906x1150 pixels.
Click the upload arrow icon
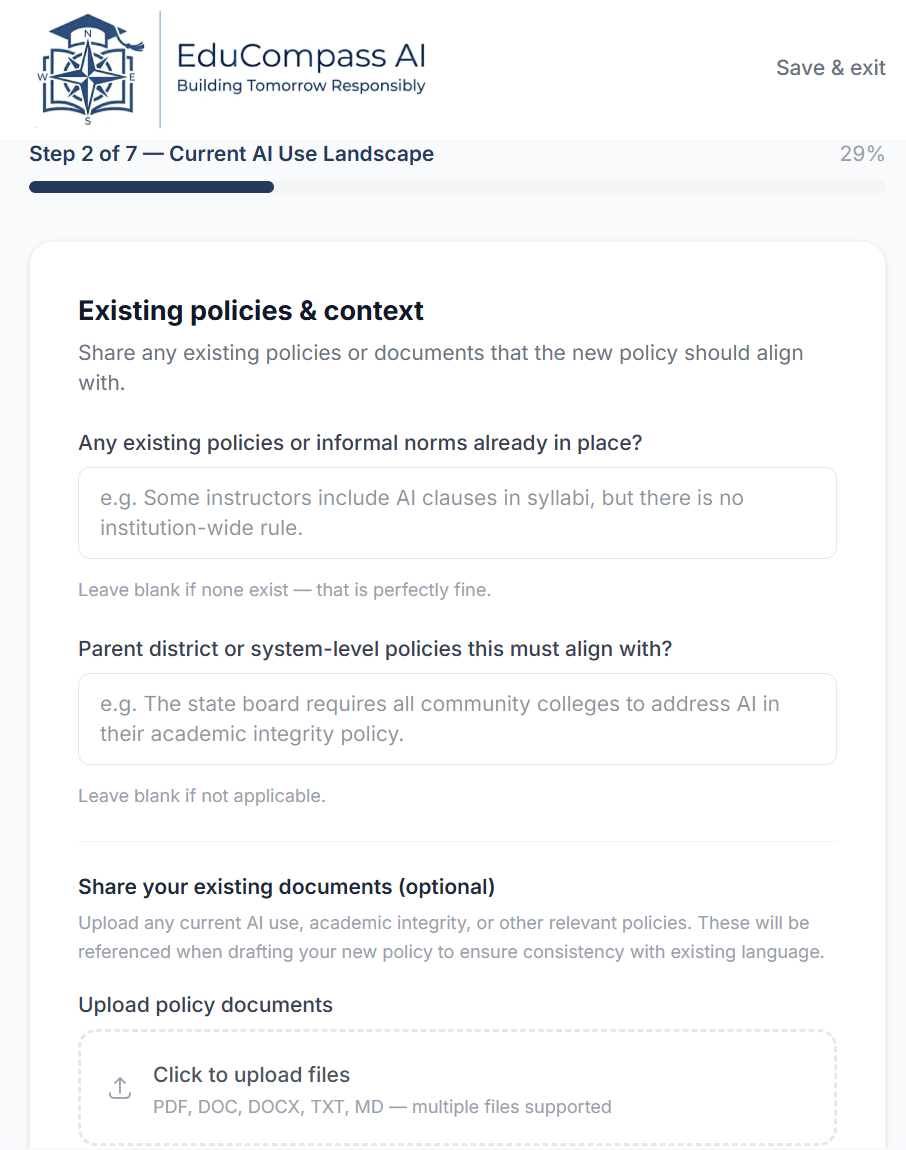(120, 1088)
